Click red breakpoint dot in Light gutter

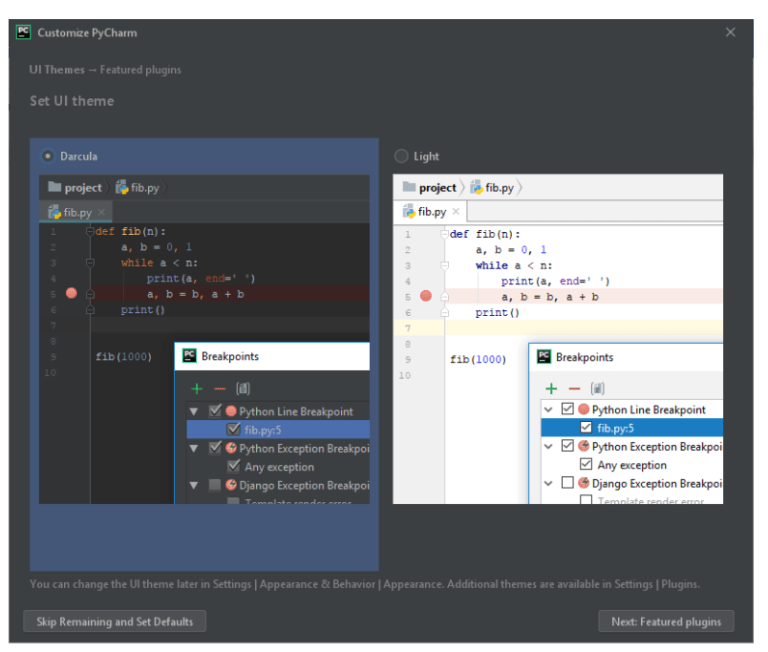(426, 296)
